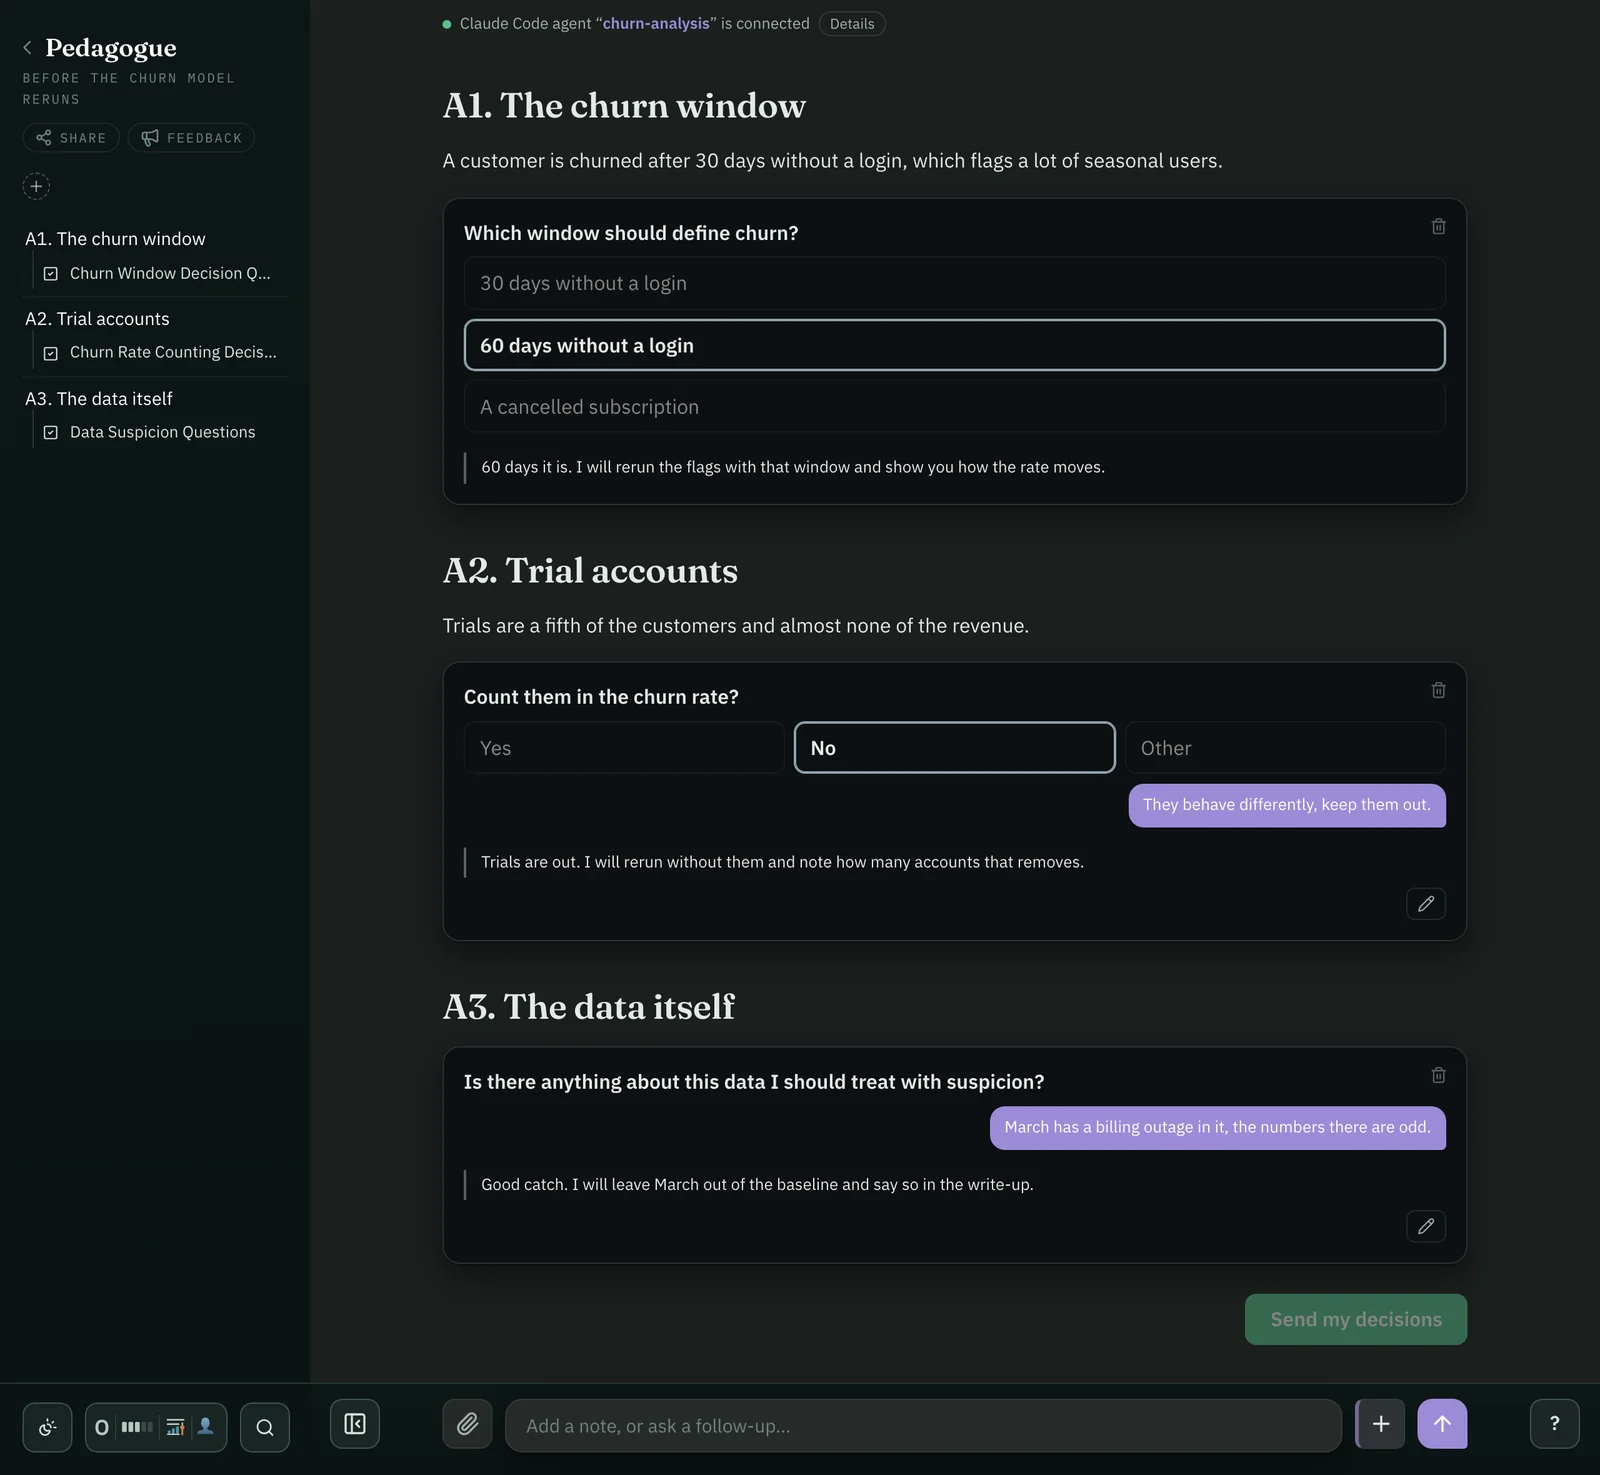
Task: Click the blue person icon in status group
Action: click(x=206, y=1427)
